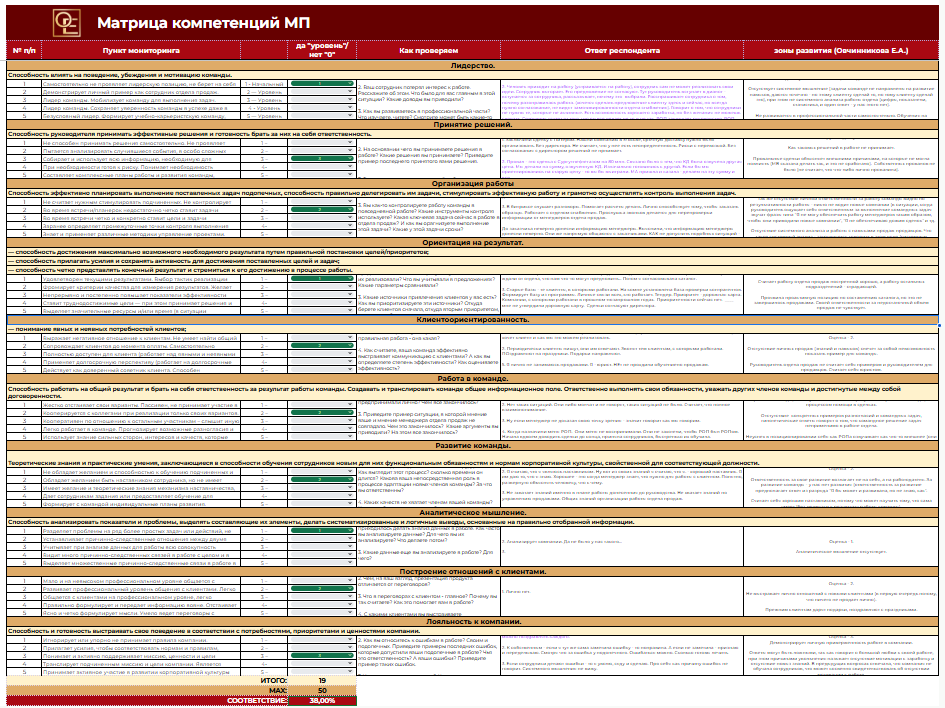Select the "Ответ респондента" column header
945x708 pixels.
(x=621, y=50)
